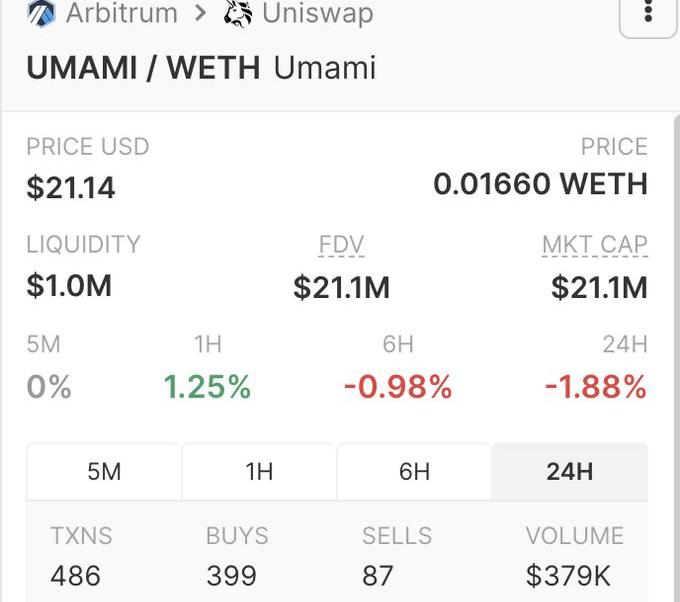Click the $1.0M liquidity value
The height and width of the screenshot is (602, 680).
click(69, 286)
